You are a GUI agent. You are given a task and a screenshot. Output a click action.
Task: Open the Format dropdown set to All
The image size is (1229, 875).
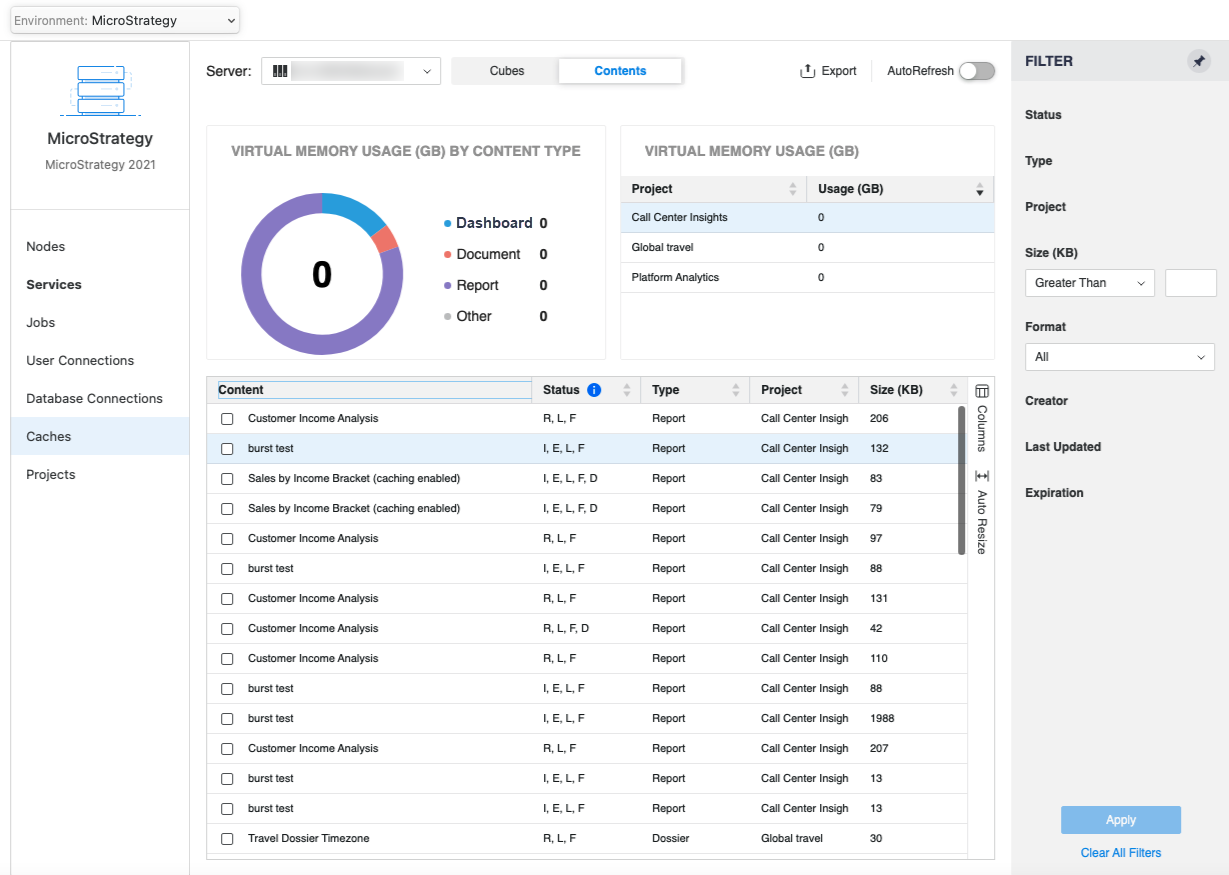click(x=1119, y=357)
